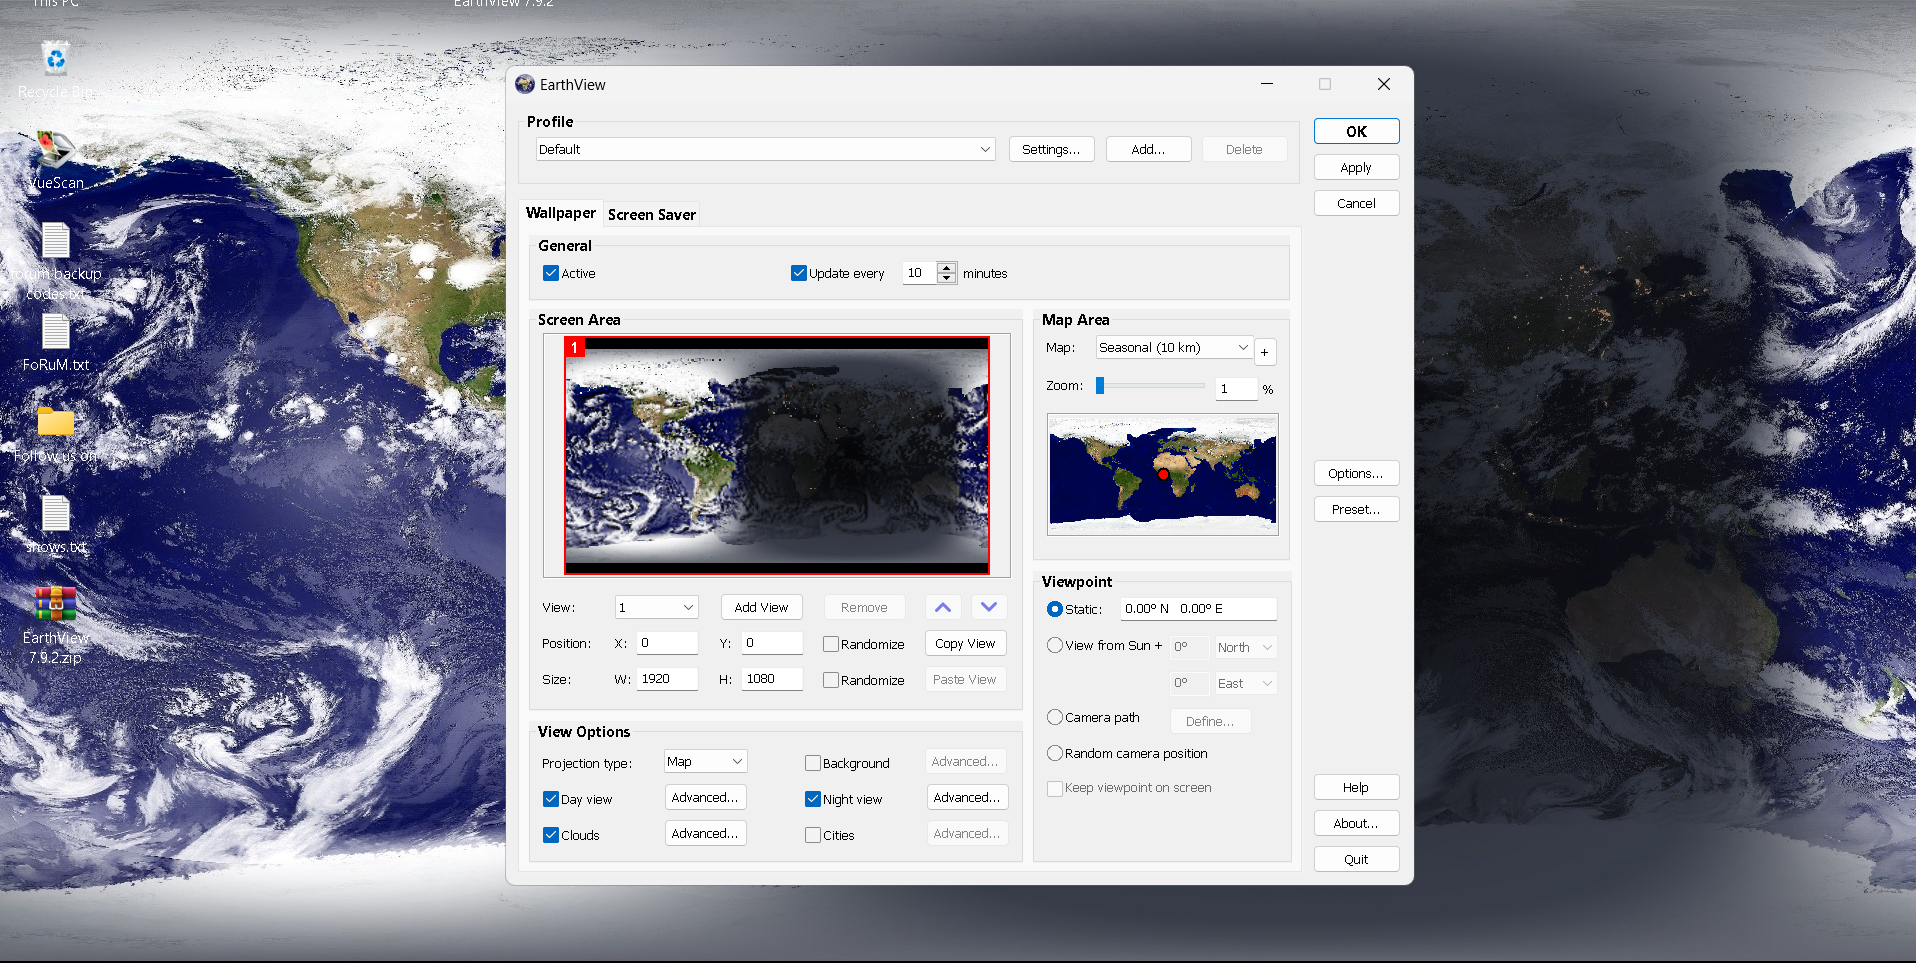Screen dimensions: 1916x963
Task: Click the red viewpoint marker on the mini map
Action: 1163,474
